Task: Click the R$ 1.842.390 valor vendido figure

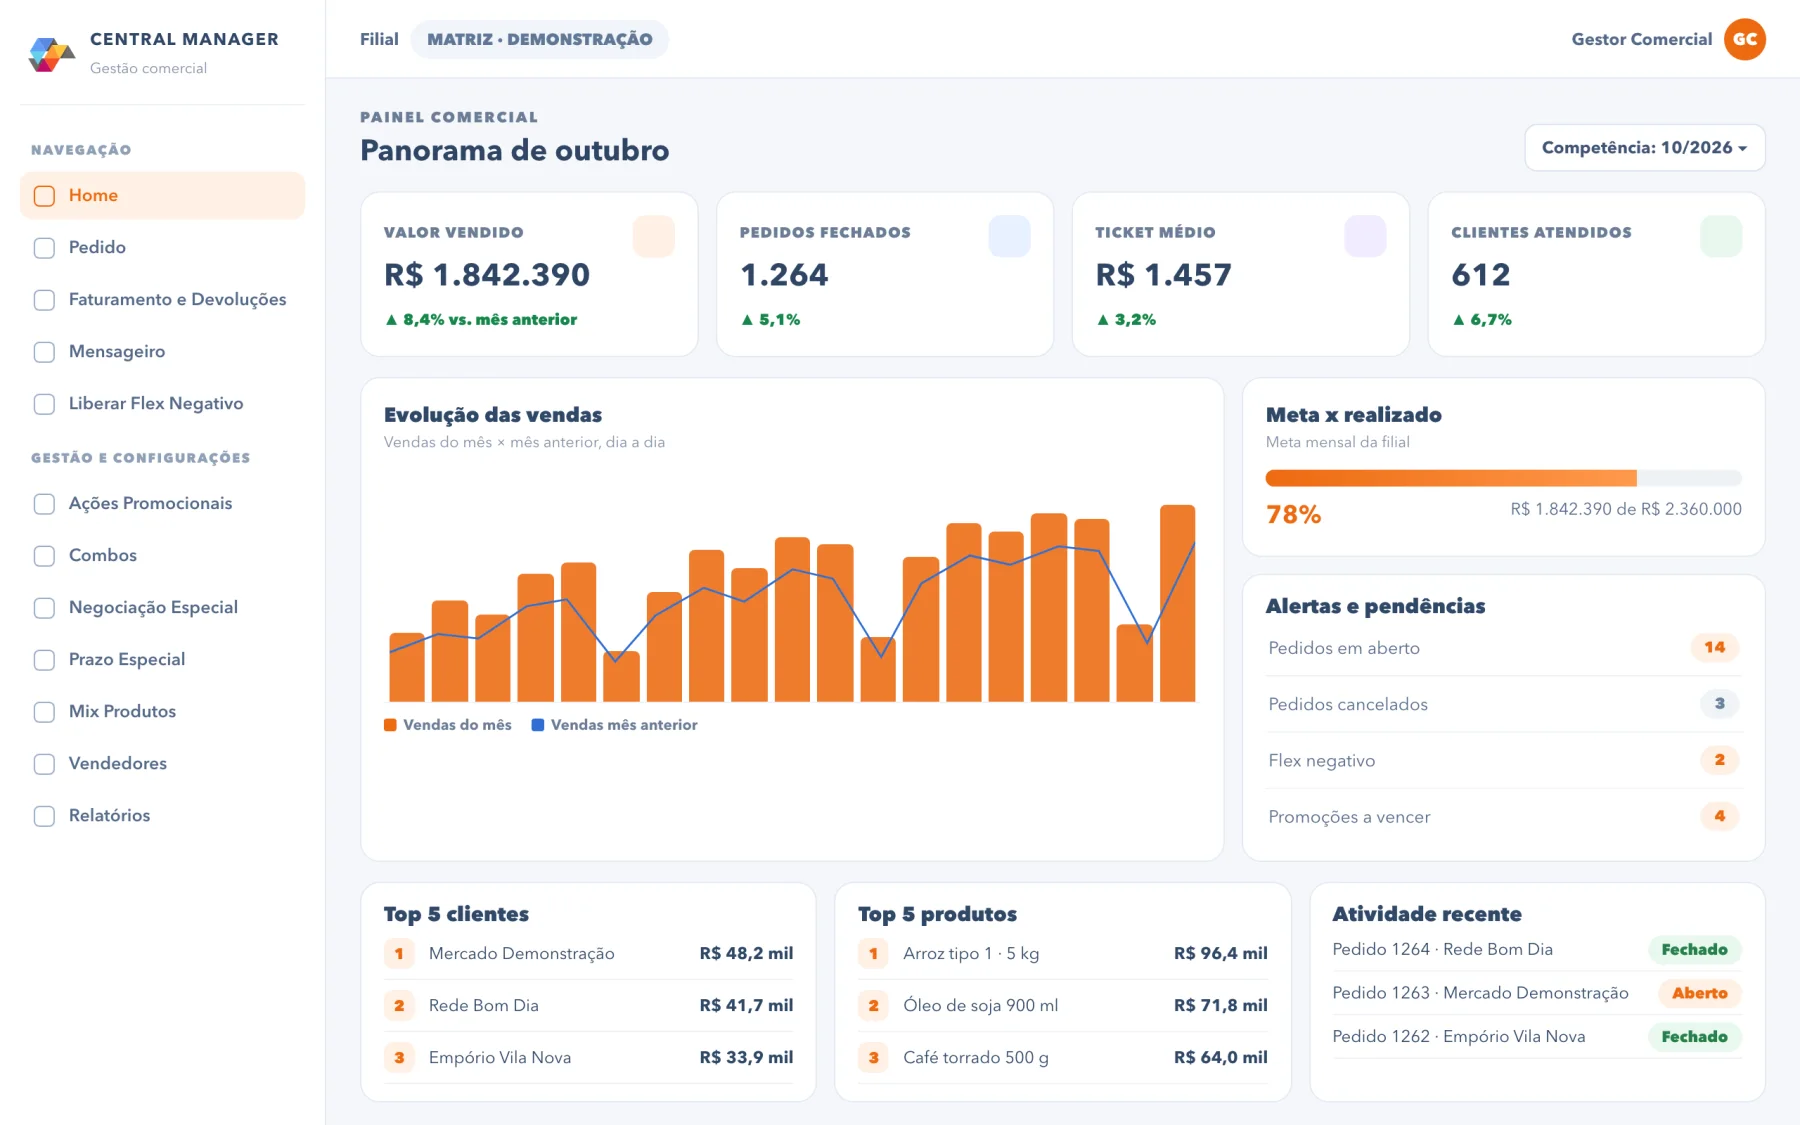Action: pos(487,274)
